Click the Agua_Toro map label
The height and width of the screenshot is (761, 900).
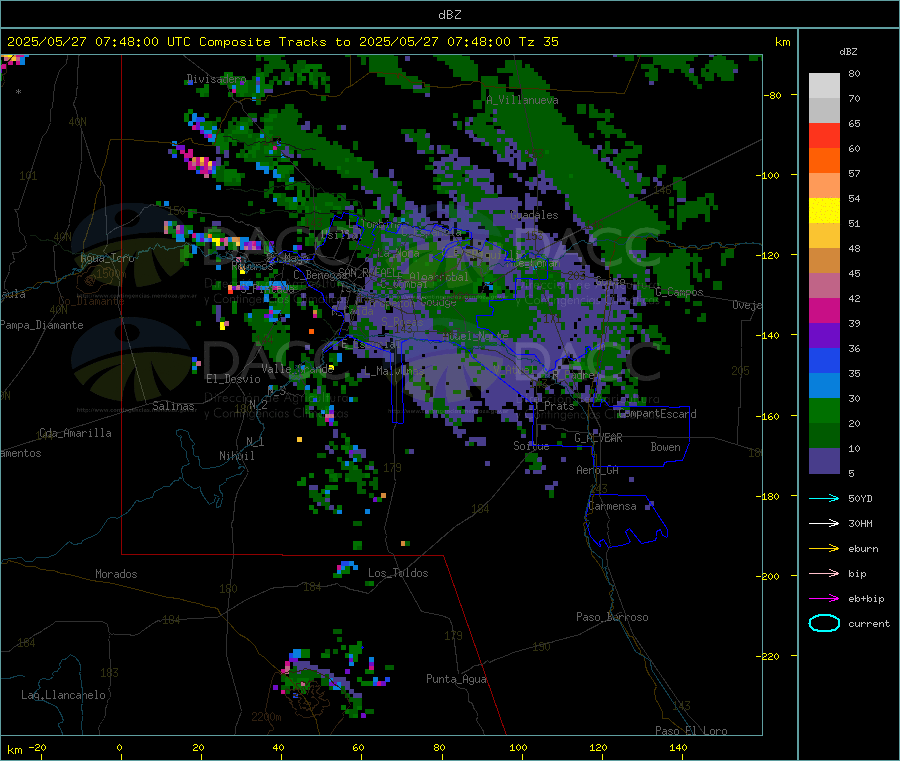107,258
